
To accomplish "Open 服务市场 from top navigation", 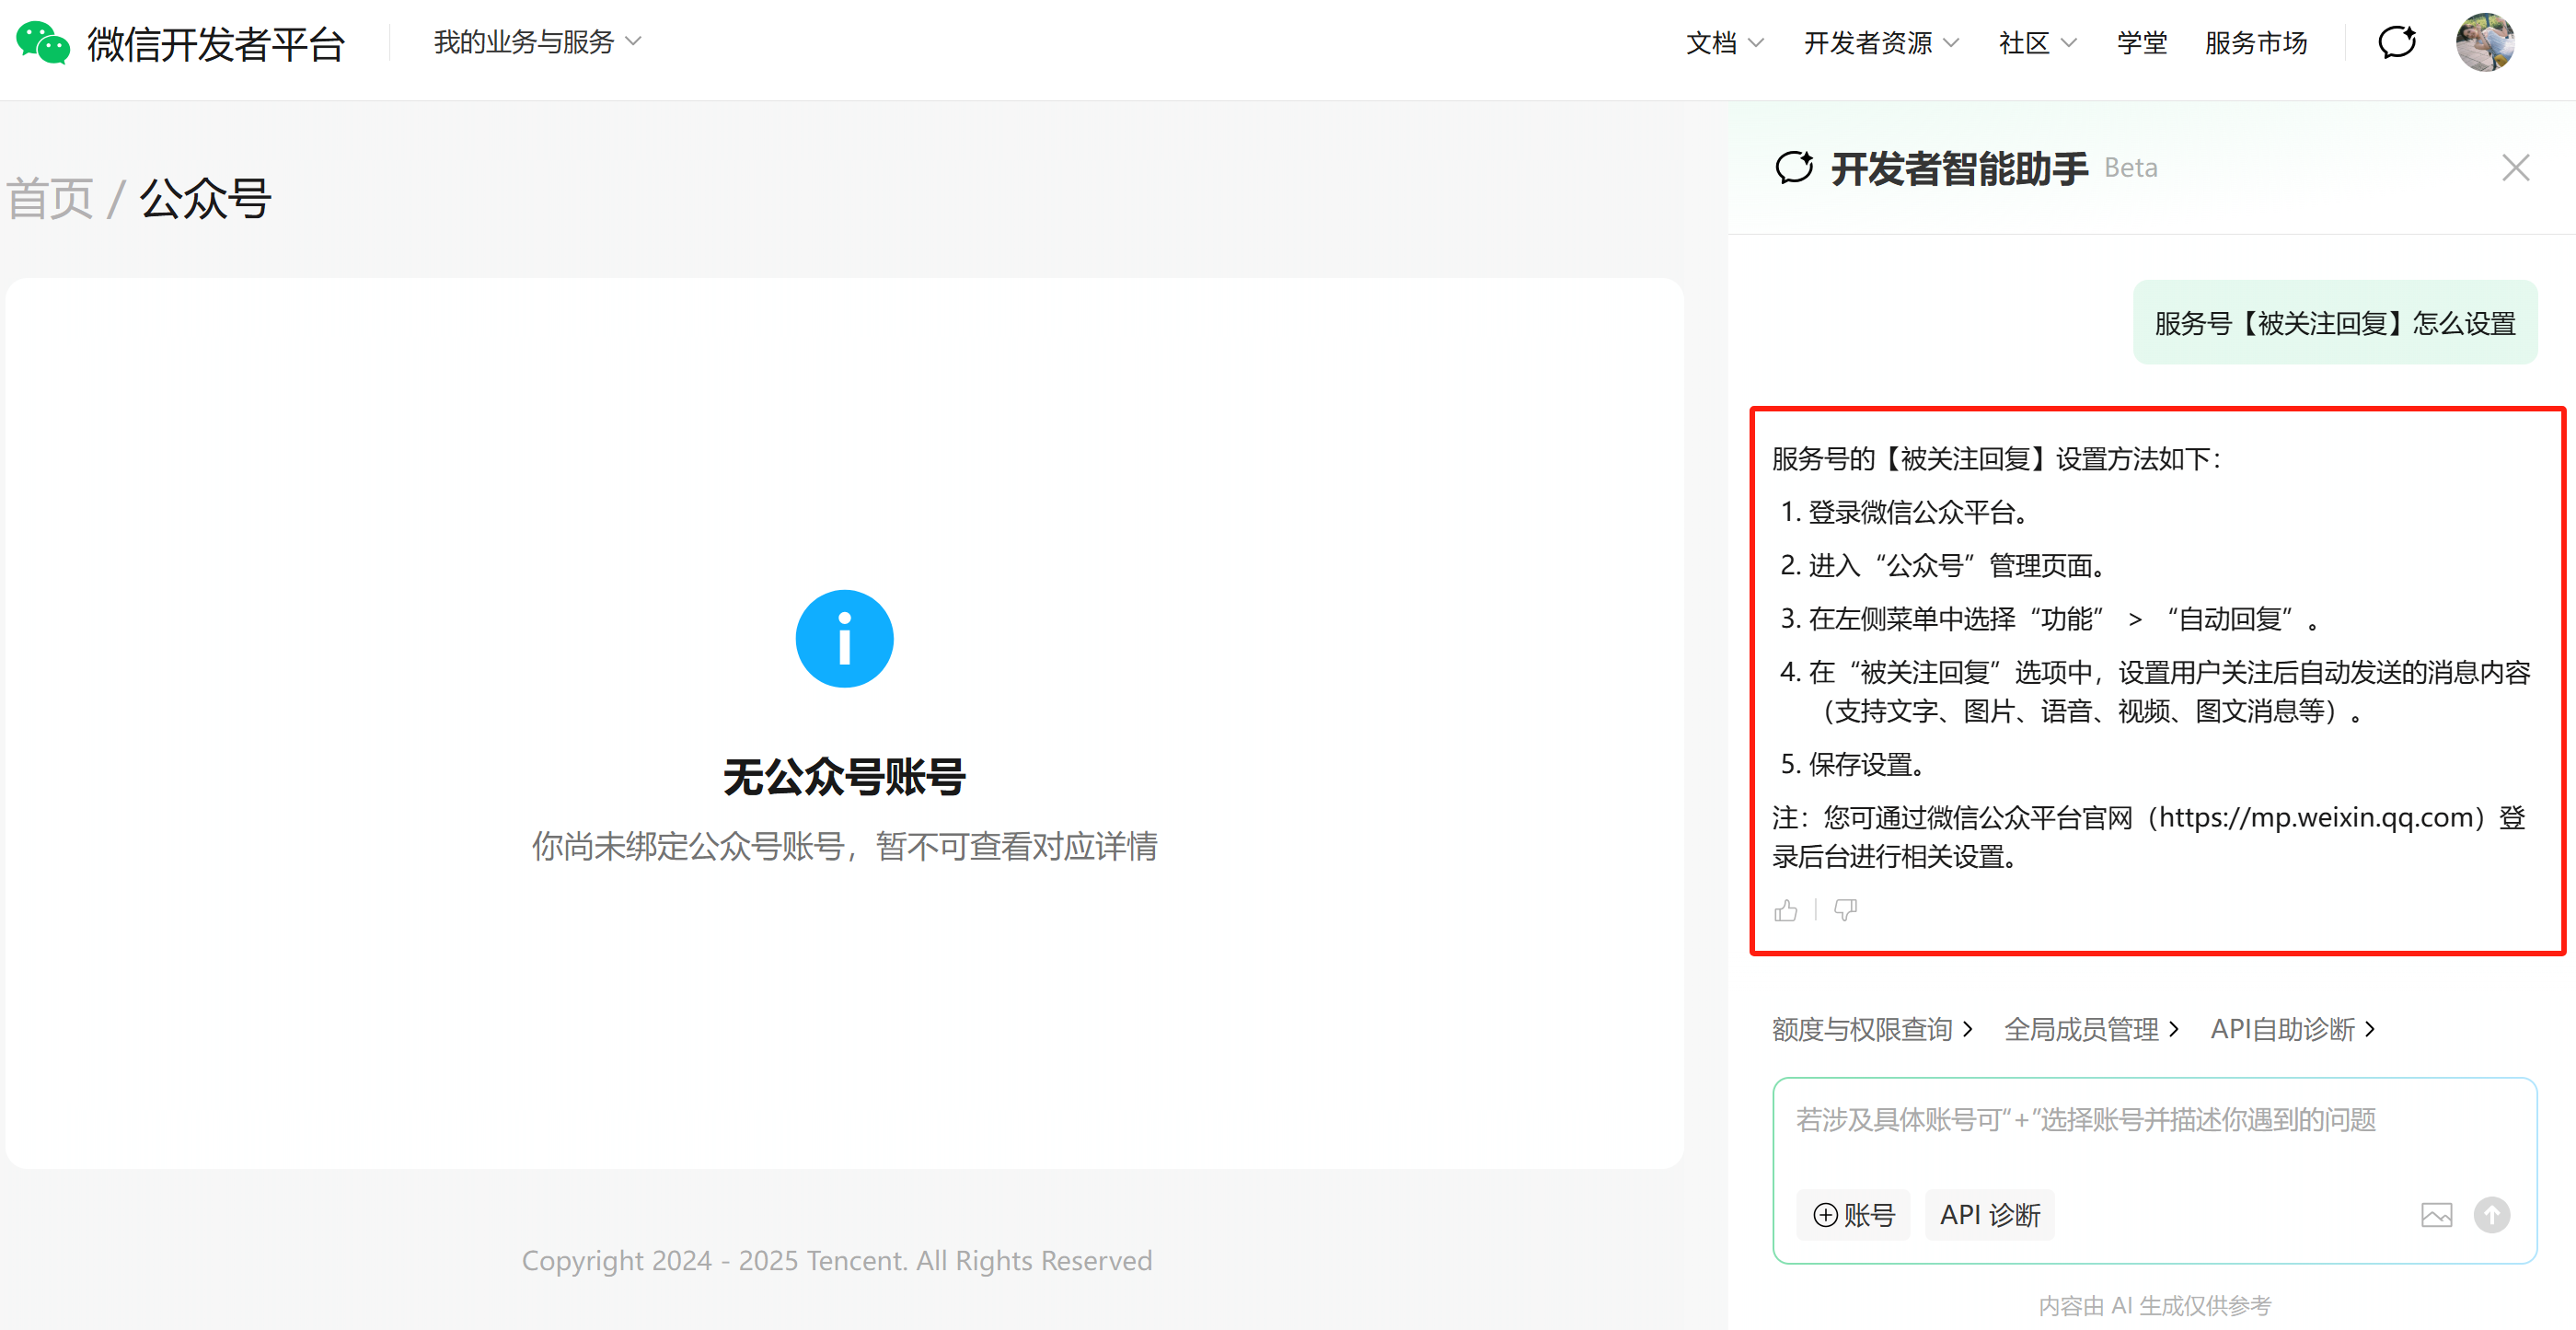I will click(x=2255, y=43).
